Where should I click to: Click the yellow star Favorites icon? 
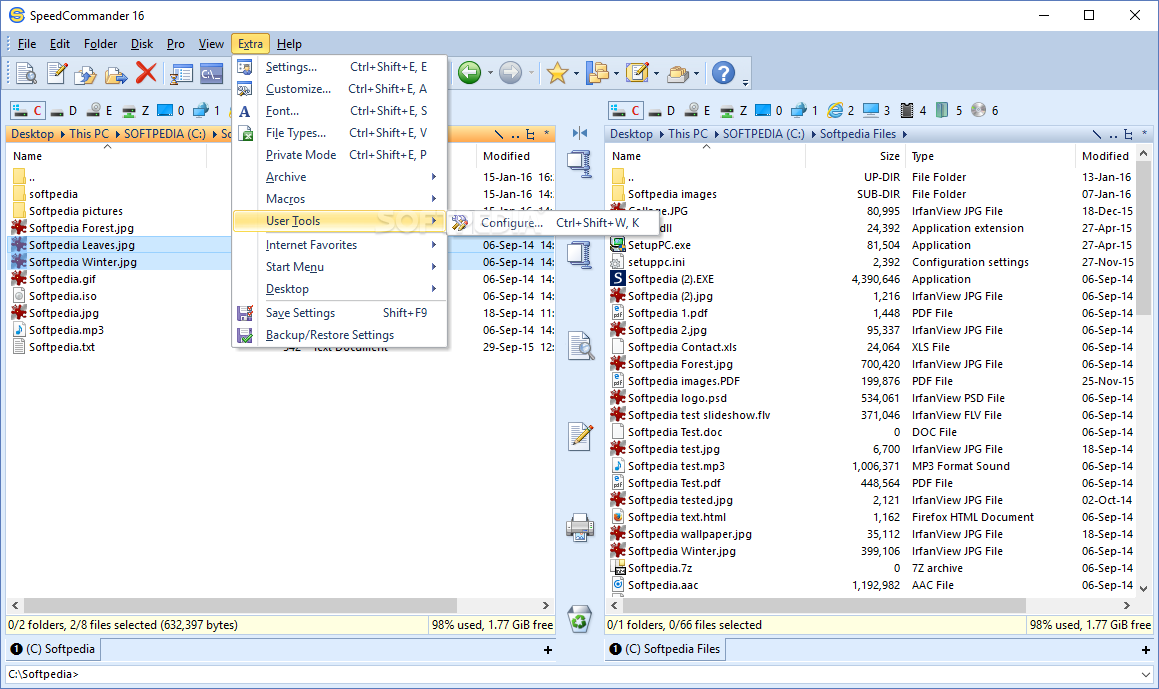click(557, 72)
